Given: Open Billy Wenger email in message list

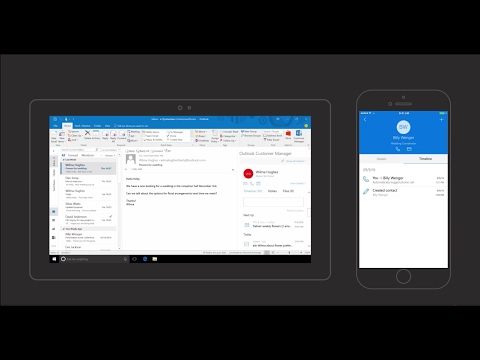Looking at the screenshot, I should click(88, 237).
